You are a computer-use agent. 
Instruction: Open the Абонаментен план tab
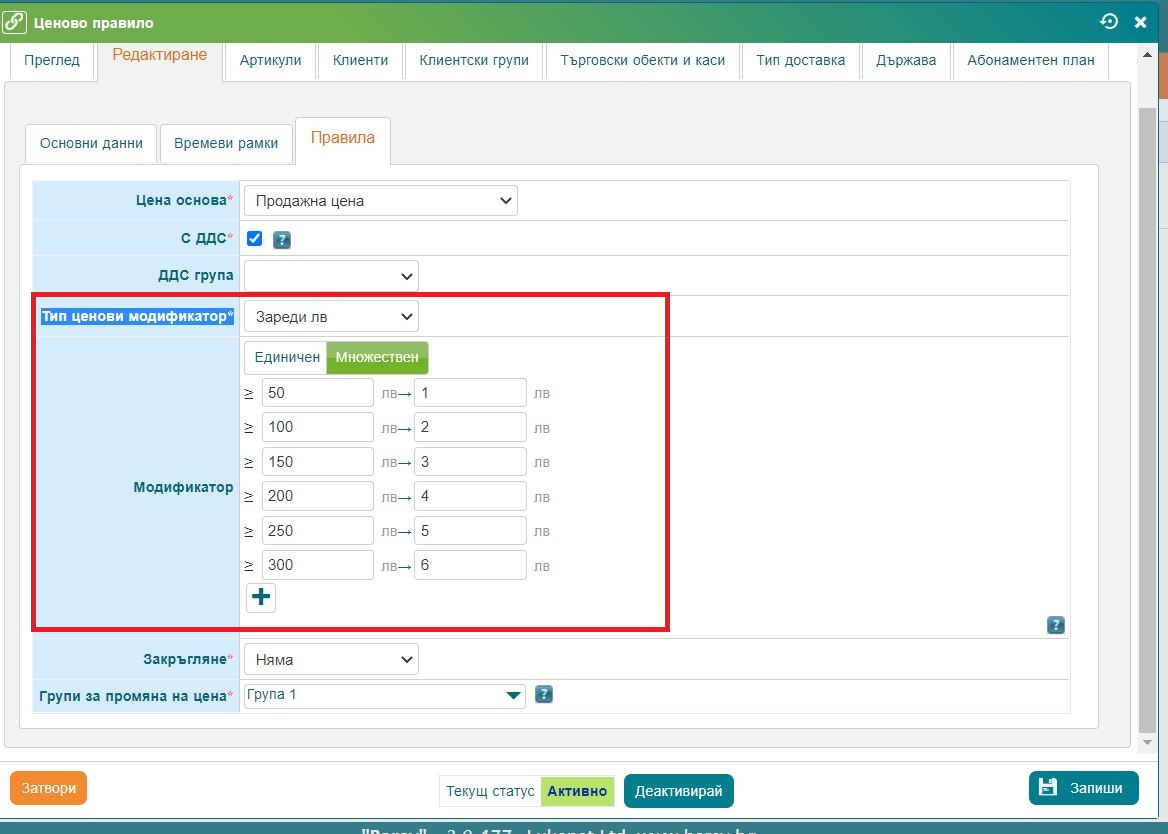1031,60
